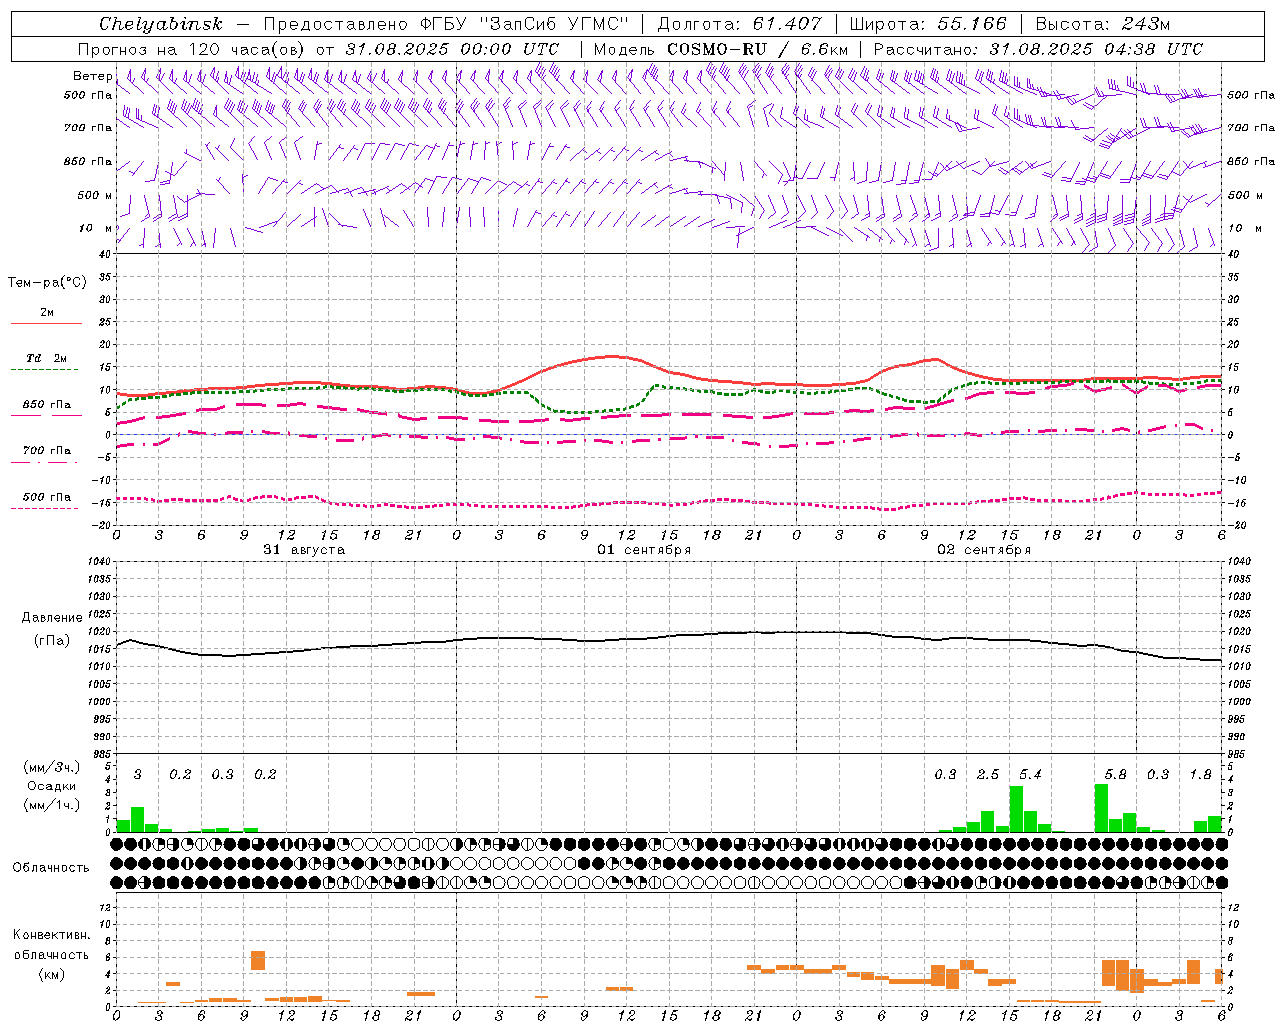Viewport: 1280px width, 1024px height.
Task: Click the Прогноз на 120 часа(ов) text
Action: (x=193, y=49)
